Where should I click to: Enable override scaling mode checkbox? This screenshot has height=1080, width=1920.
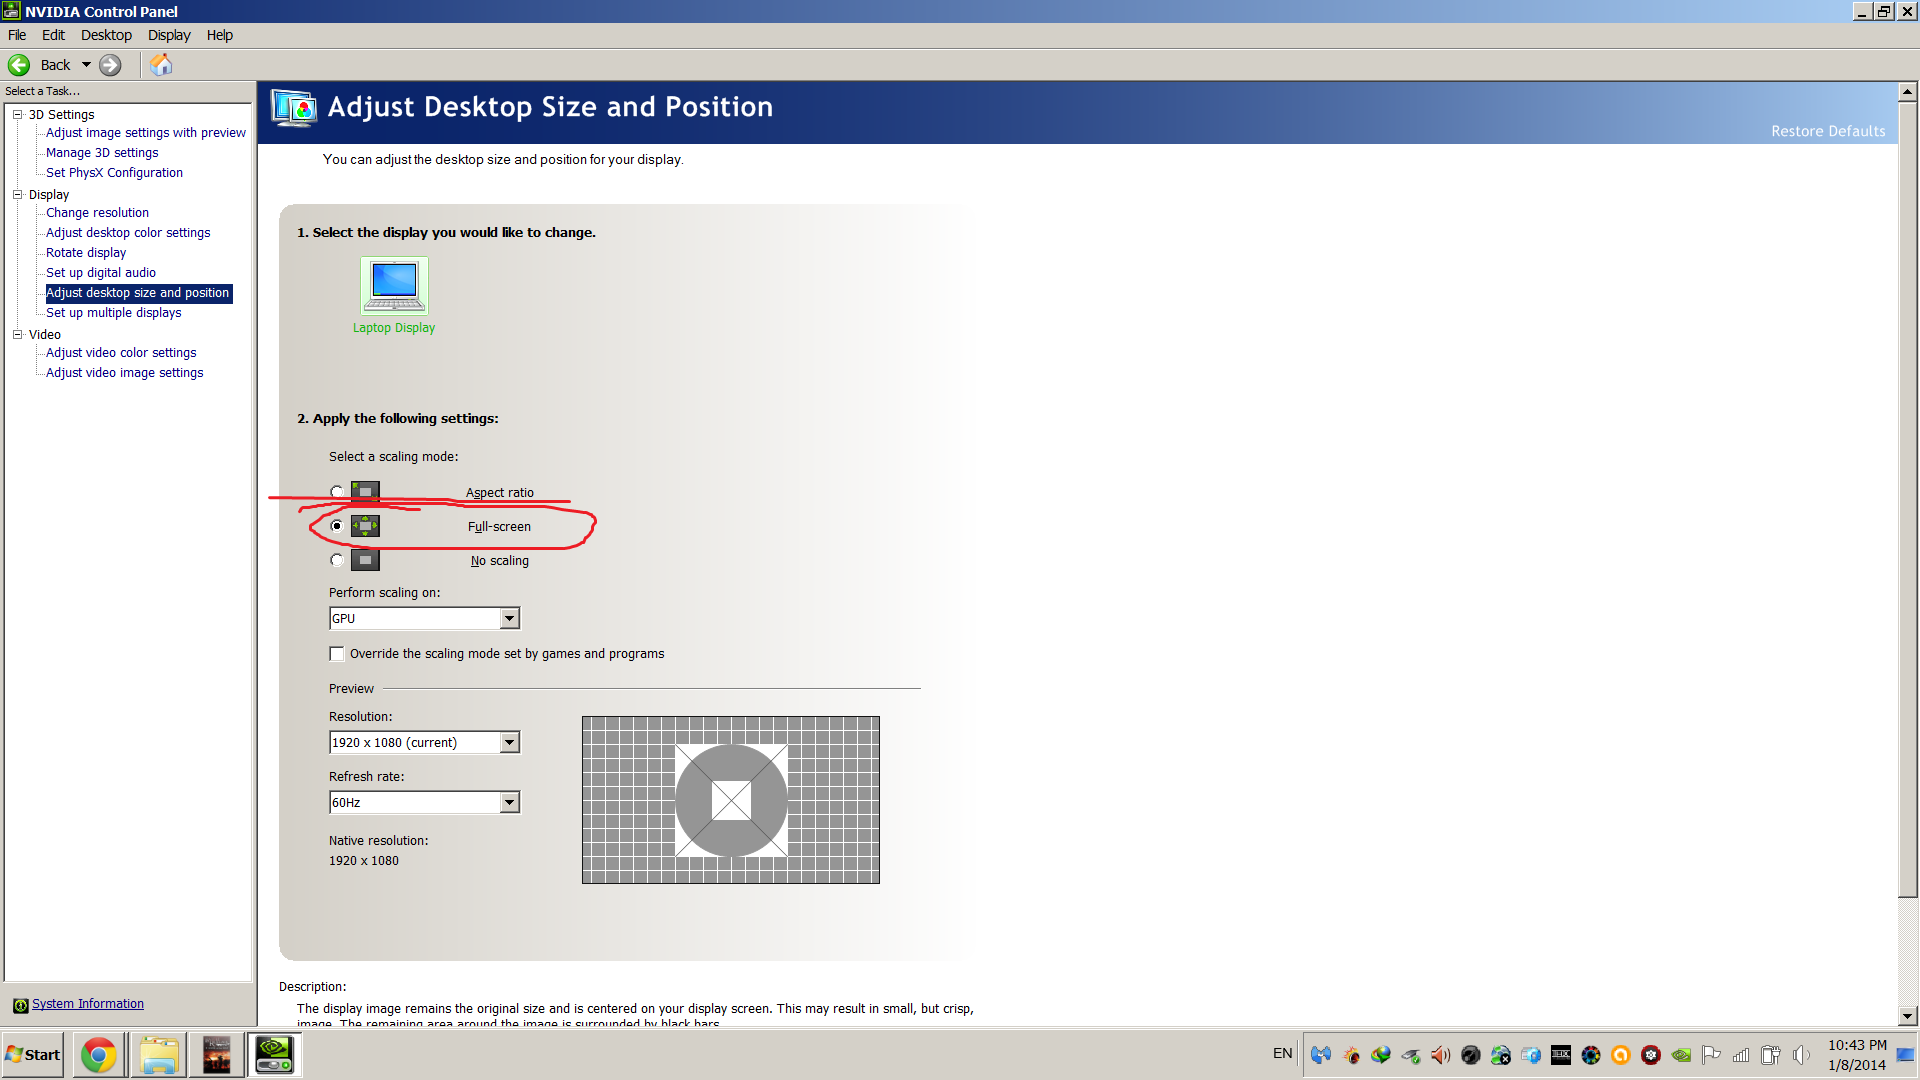pyautogui.click(x=337, y=654)
